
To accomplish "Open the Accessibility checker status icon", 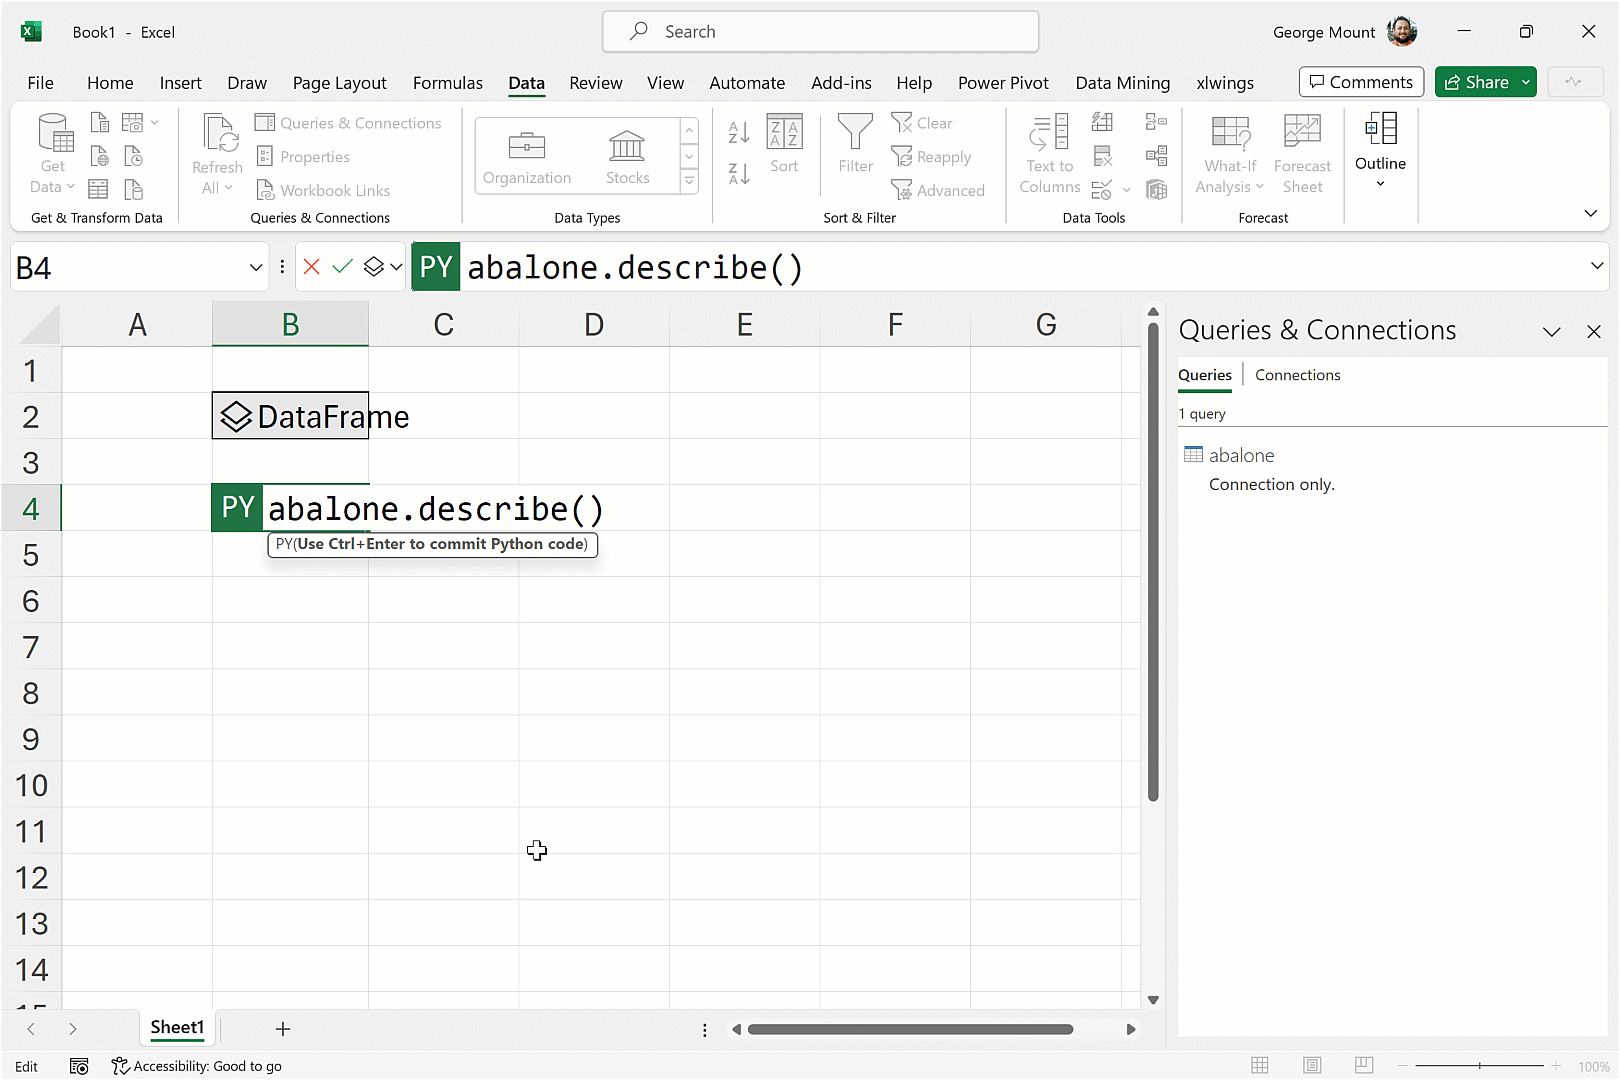I will click(x=120, y=1066).
